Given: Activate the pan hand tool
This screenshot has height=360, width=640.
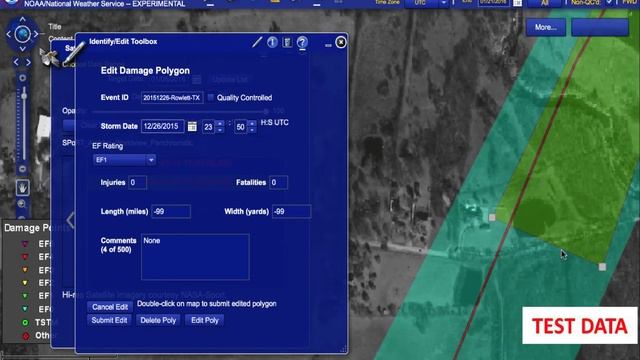Looking at the screenshot, I should click(22, 187).
